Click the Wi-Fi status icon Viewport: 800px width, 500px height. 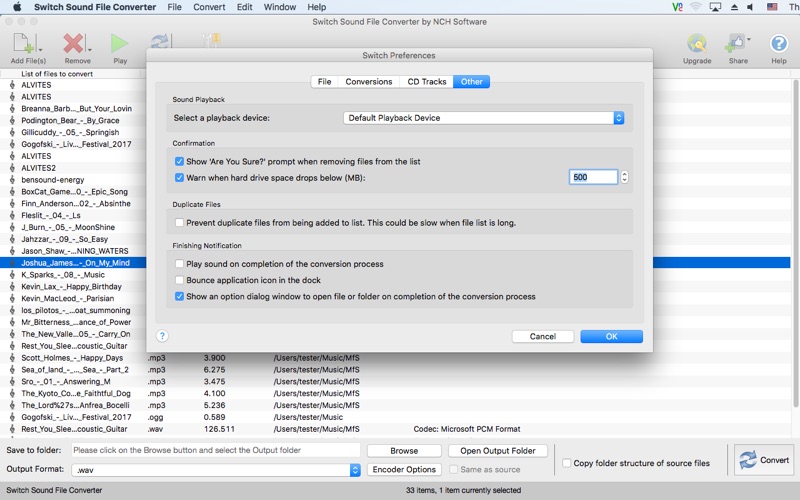695,7
